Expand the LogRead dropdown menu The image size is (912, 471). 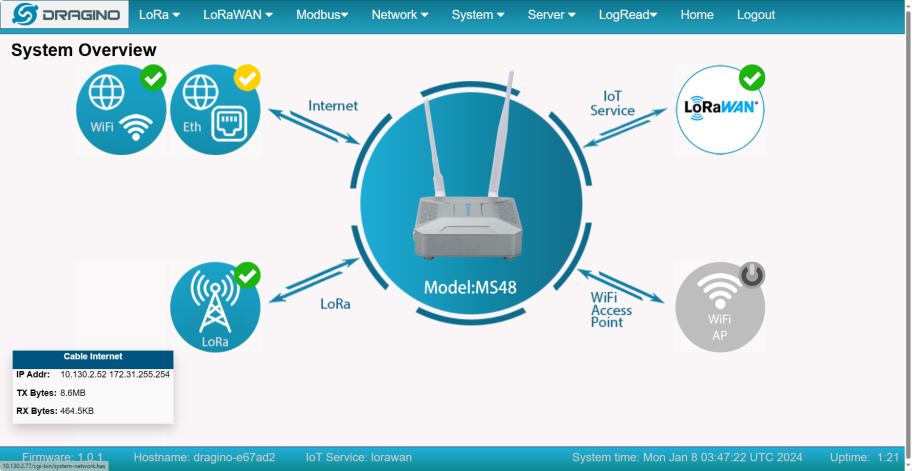click(628, 15)
